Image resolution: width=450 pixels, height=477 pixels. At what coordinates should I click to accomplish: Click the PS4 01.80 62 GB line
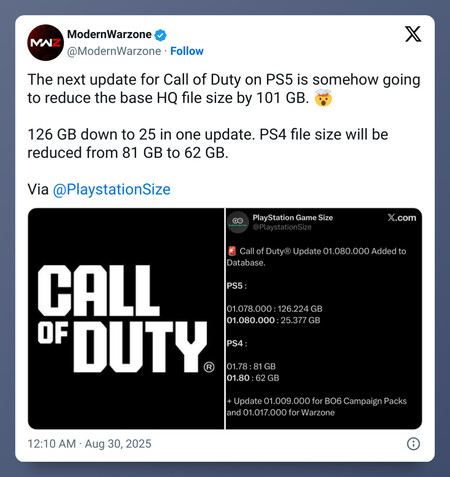pyautogui.click(x=253, y=378)
